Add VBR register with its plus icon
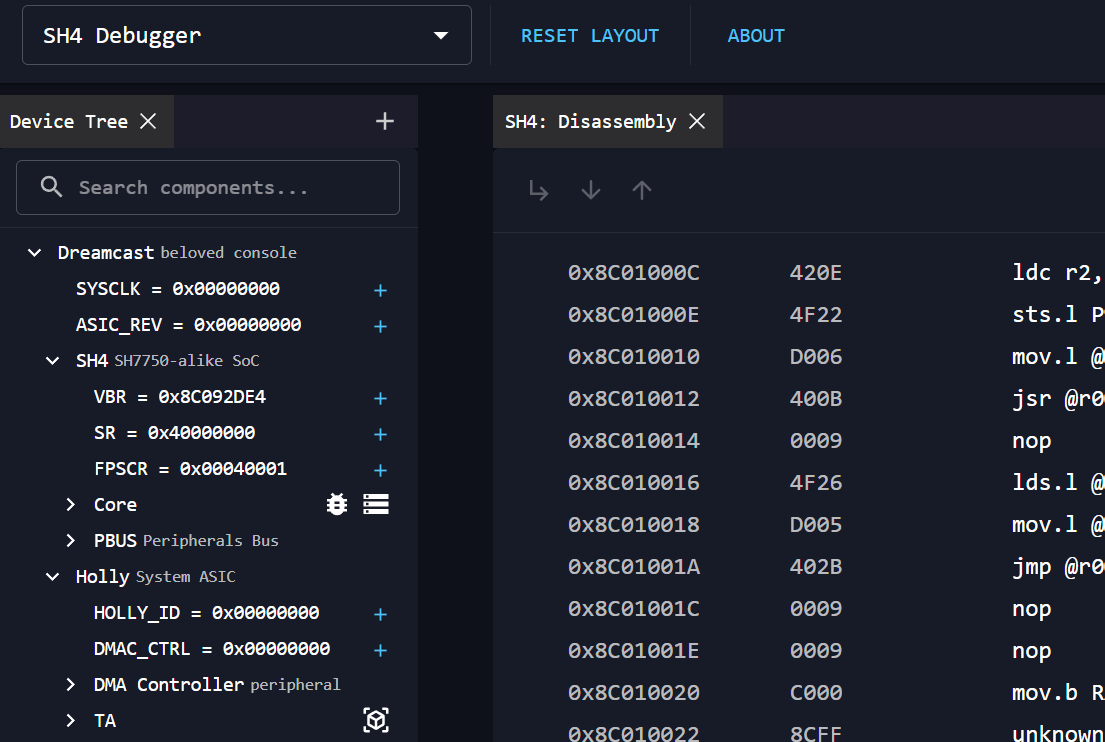Screen dimensions: 1105x742 tap(381, 399)
